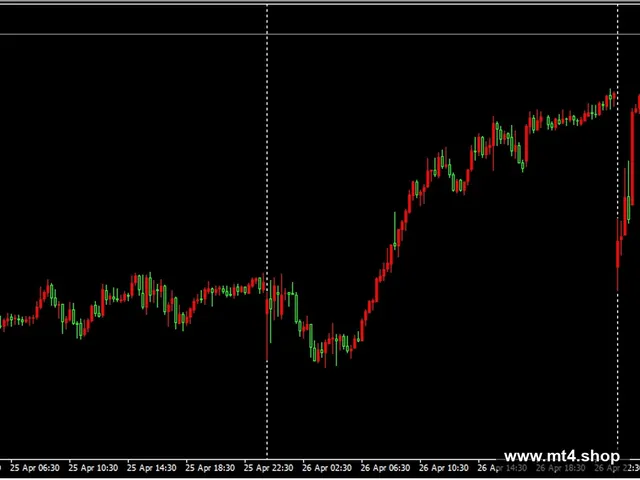640x480 pixels.
Task: Click the 25 Apr 14:30 time label
Action: (x=152, y=468)
